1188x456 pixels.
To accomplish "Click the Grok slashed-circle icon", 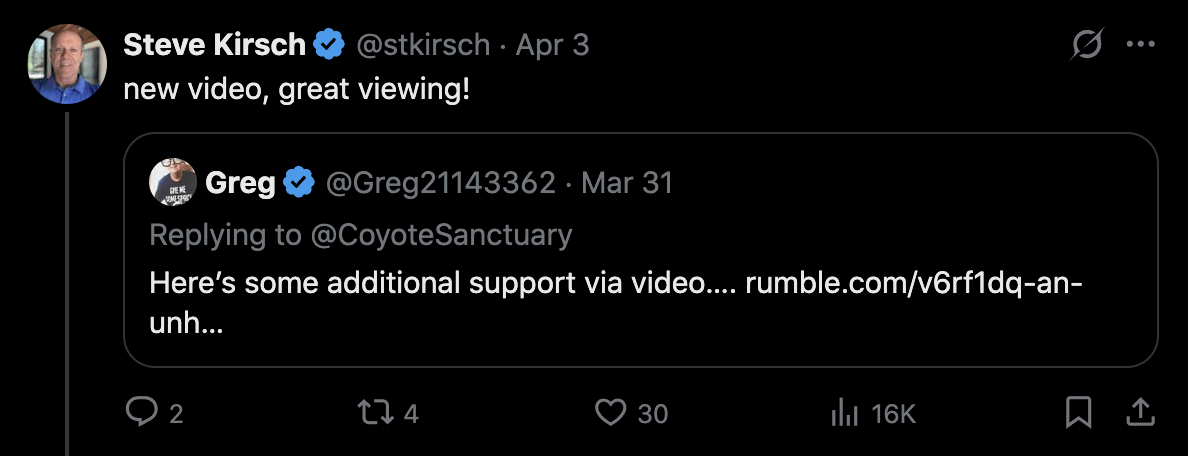I will point(1086,44).
